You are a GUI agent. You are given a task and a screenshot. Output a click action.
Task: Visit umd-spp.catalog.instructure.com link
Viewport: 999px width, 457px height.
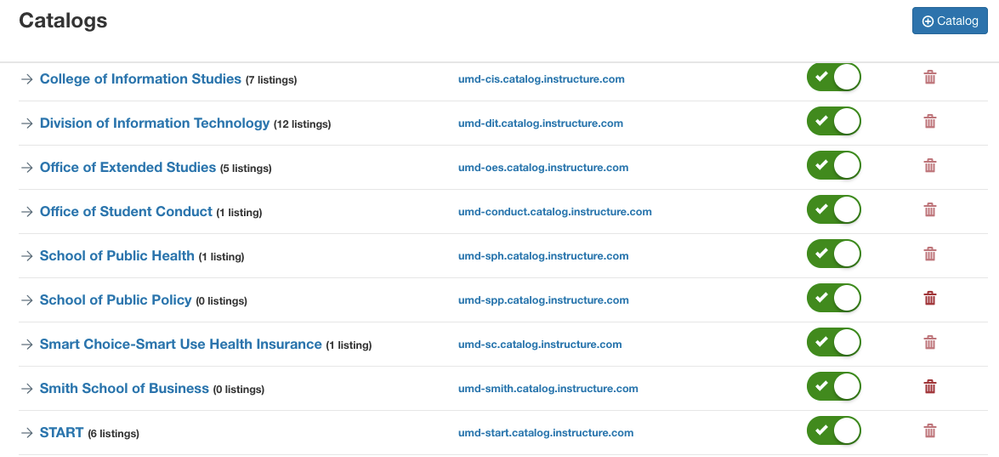pyautogui.click(x=543, y=300)
